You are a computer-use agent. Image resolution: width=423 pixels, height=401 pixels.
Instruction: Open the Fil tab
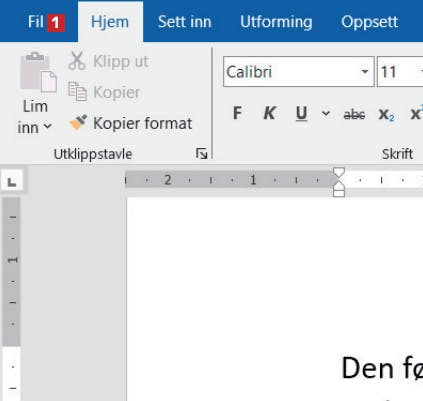[36, 22]
